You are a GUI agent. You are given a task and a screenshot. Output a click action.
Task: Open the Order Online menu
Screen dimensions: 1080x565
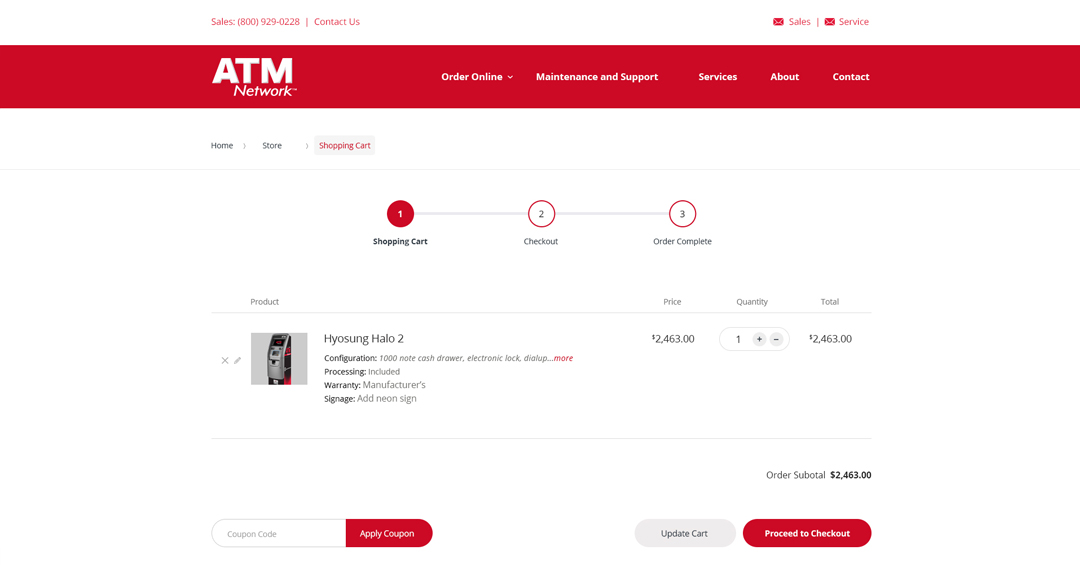[x=472, y=76]
